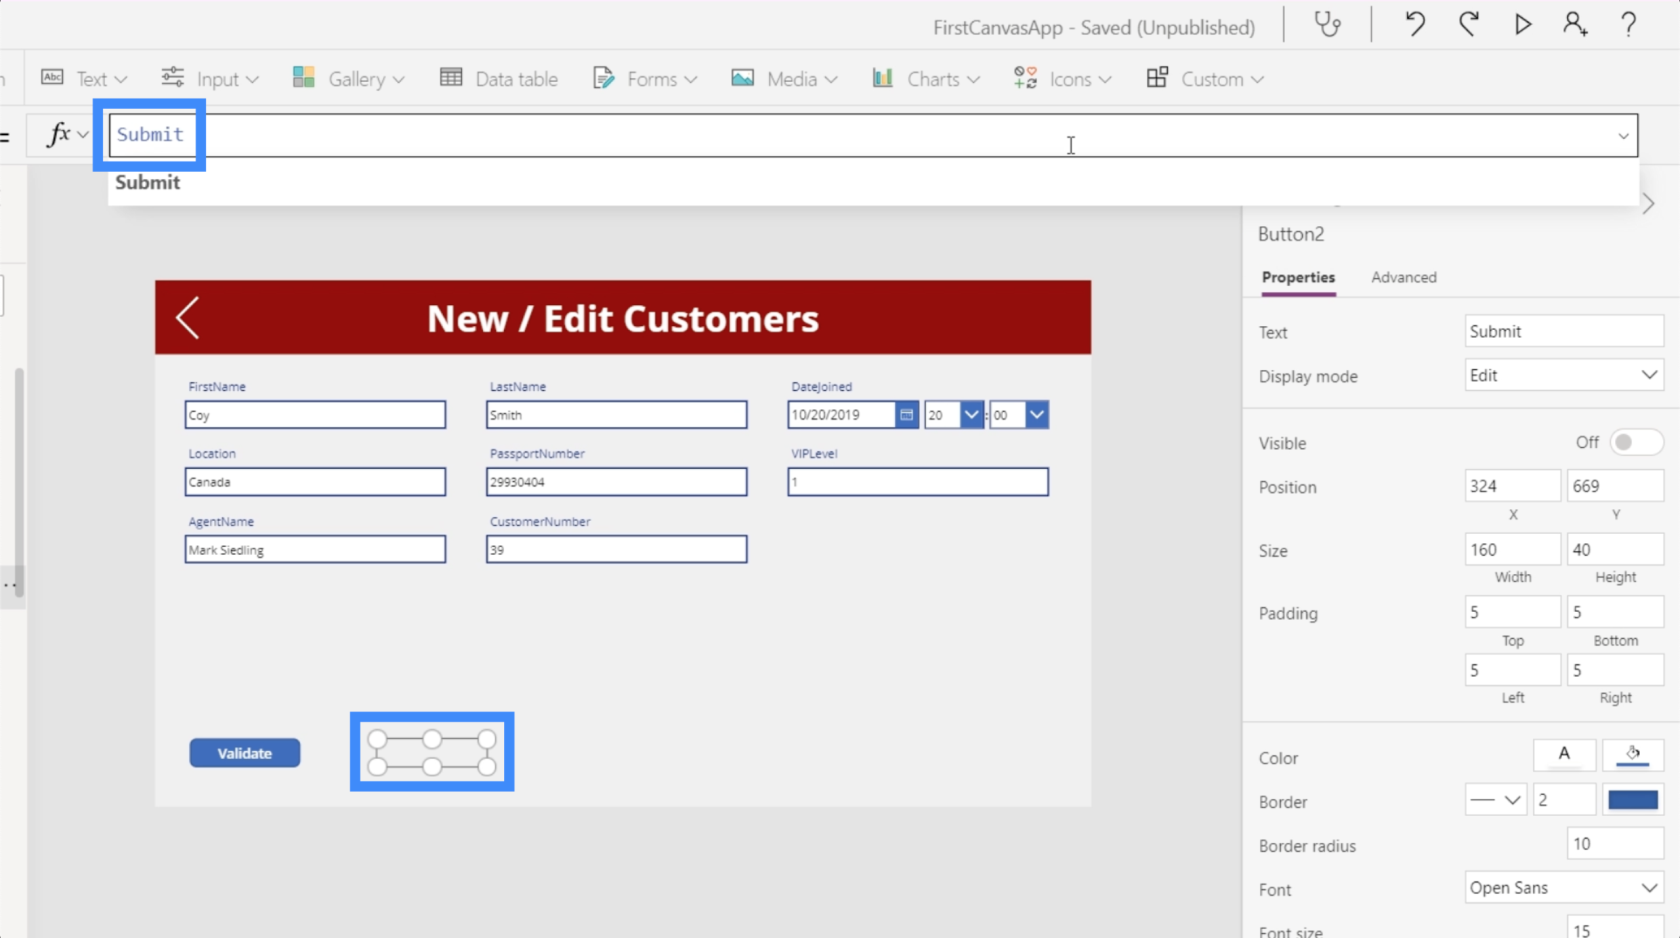Click the border thickness field
The height and width of the screenshot is (938, 1680).
pyautogui.click(x=1563, y=800)
